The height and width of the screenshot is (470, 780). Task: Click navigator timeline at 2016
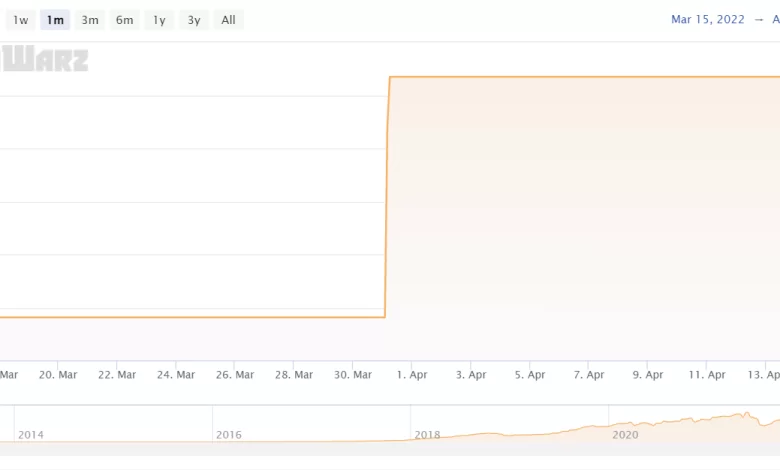tap(229, 435)
